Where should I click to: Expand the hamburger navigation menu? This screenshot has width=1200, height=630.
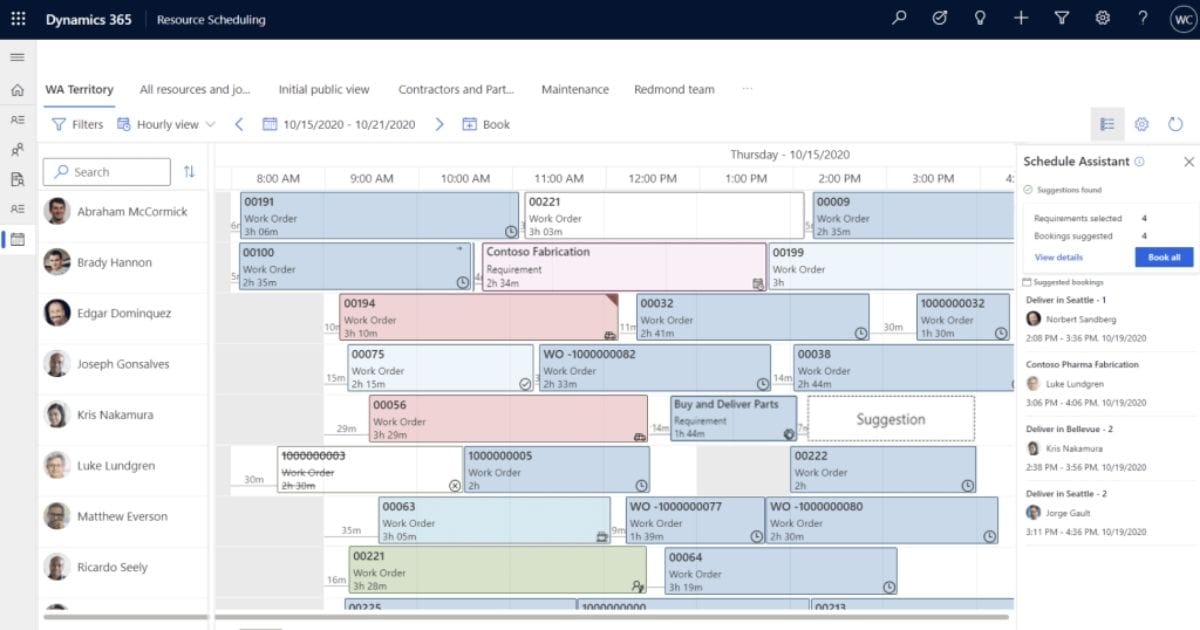pyautogui.click(x=17, y=57)
